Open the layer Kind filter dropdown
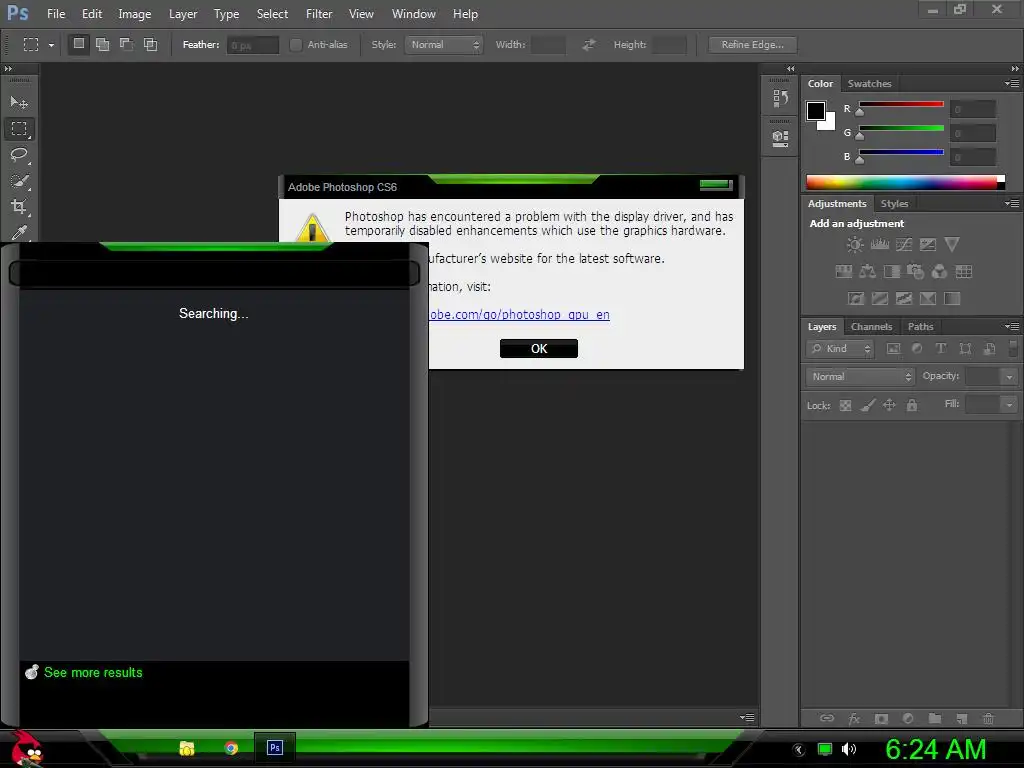Screen dimensions: 1024x768 [x=840, y=349]
